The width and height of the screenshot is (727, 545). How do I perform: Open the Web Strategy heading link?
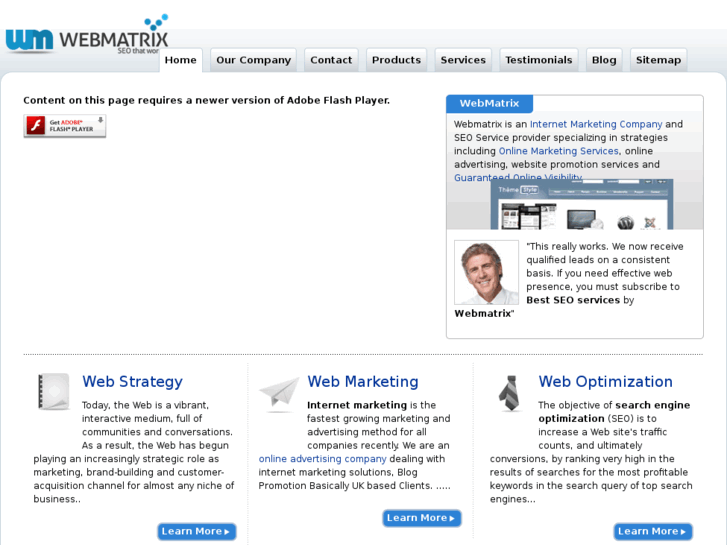(132, 382)
